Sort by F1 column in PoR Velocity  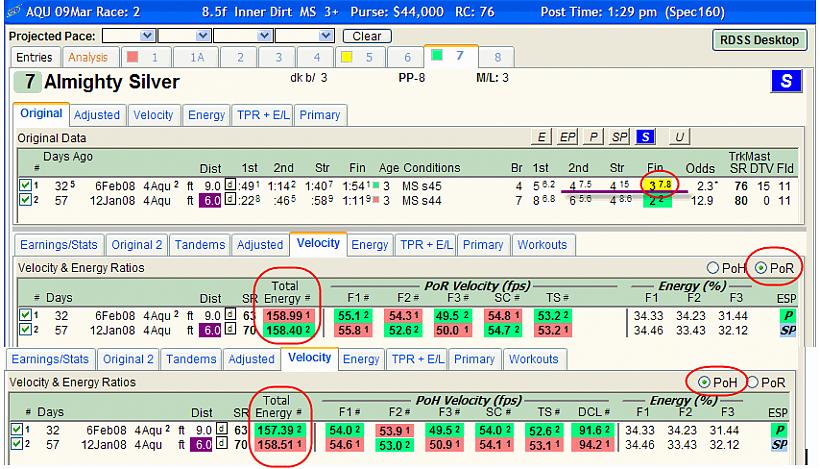tap(358, 298)
